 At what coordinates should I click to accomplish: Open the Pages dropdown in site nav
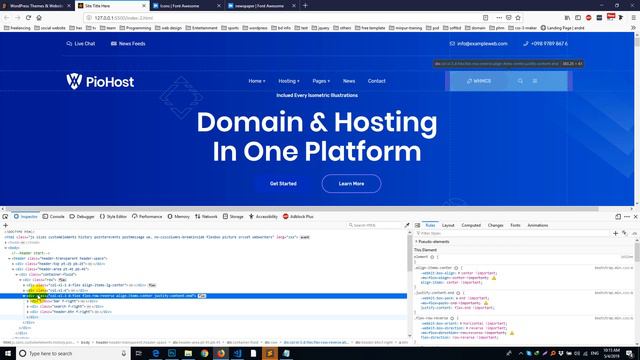(321, 81)
